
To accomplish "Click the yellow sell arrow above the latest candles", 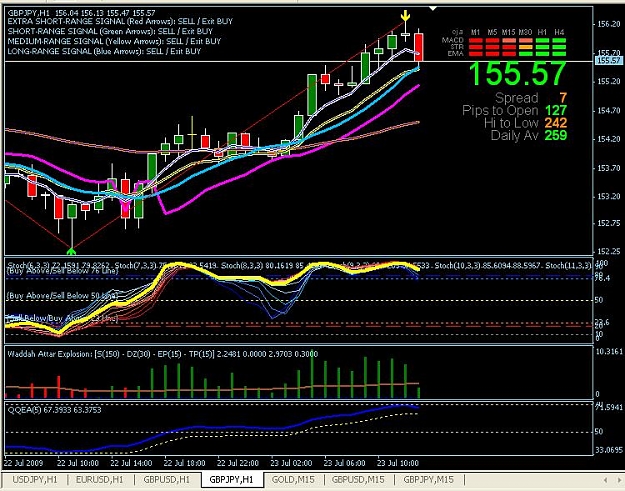I will point(405,16).
